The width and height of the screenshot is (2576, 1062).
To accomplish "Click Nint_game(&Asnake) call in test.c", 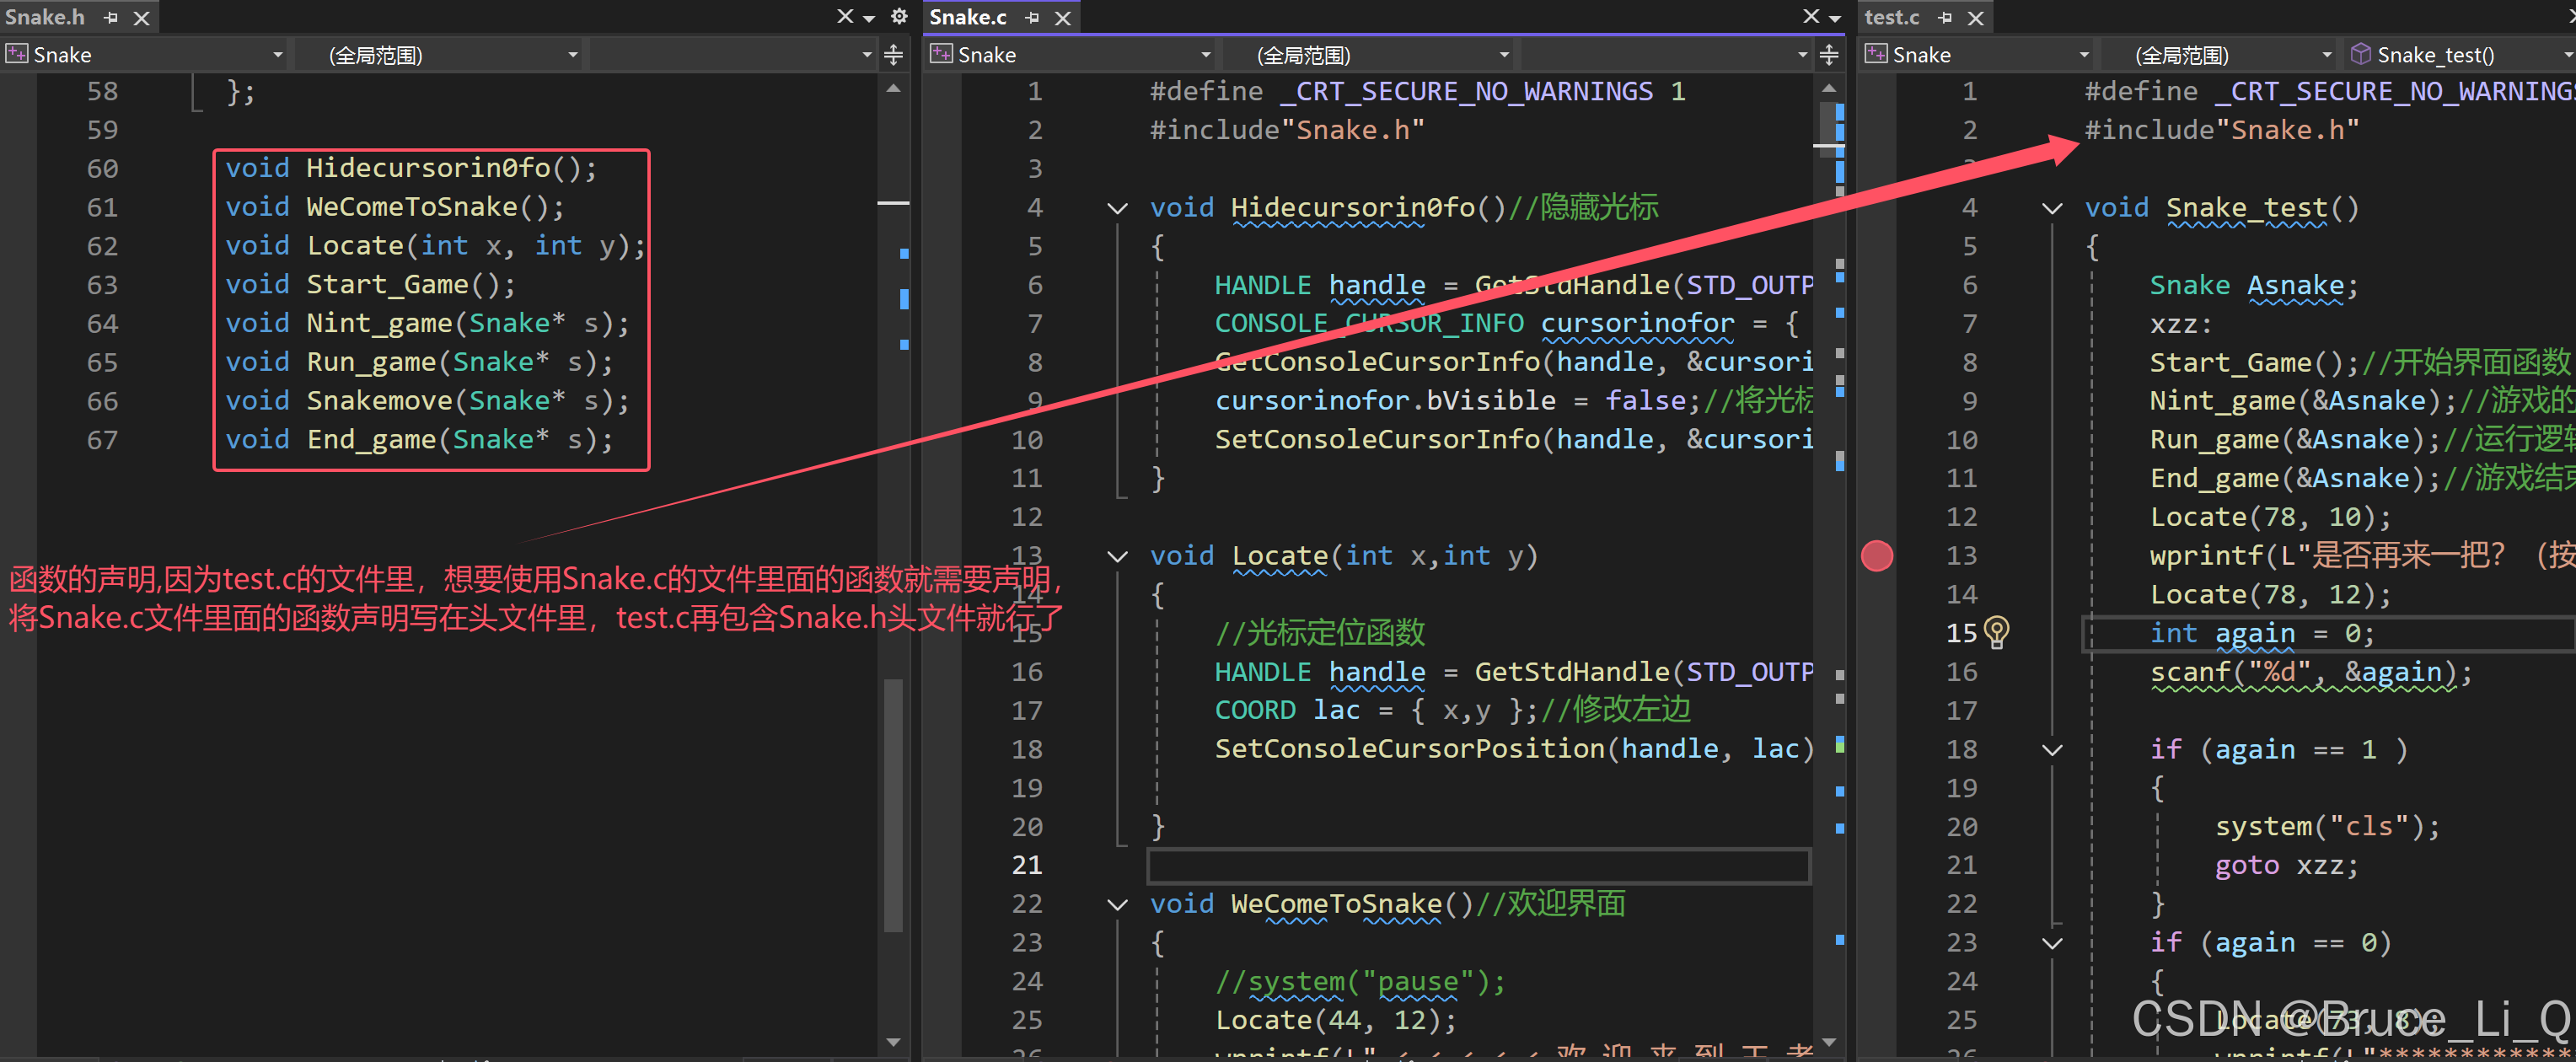I will click(2303, 401).
